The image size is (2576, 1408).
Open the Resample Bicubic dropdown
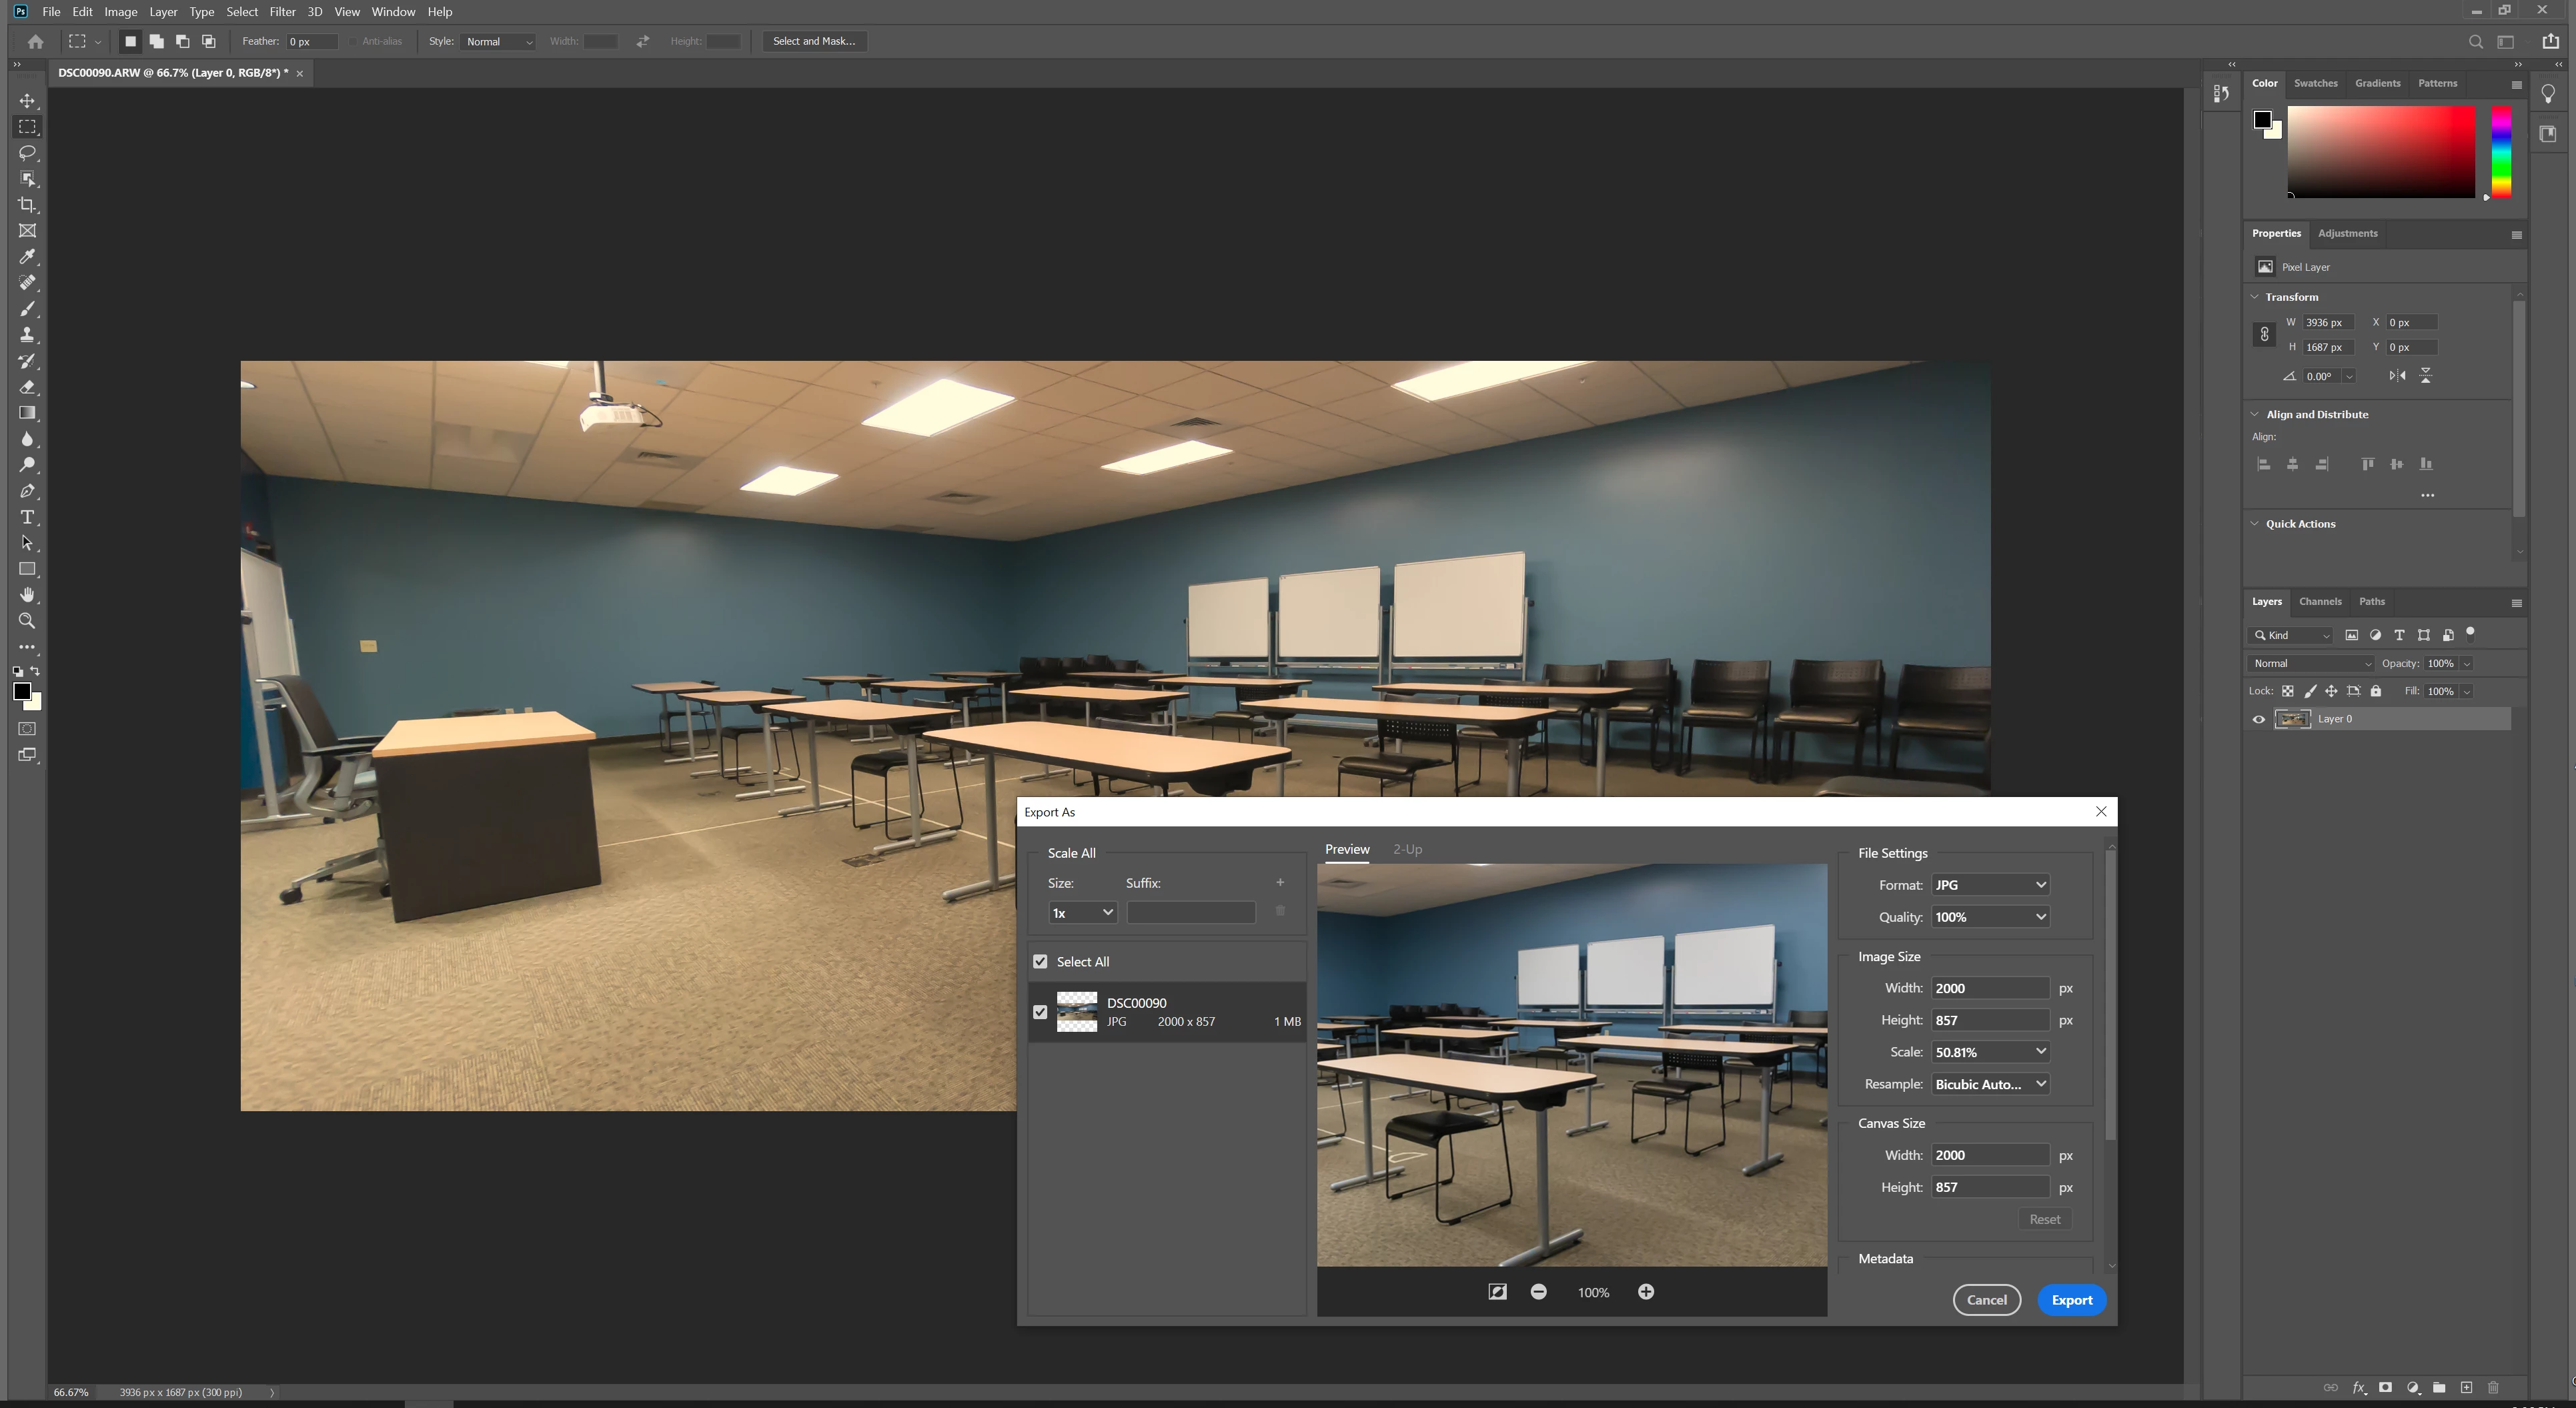pyautogui.click(x=1990, y=1084)
